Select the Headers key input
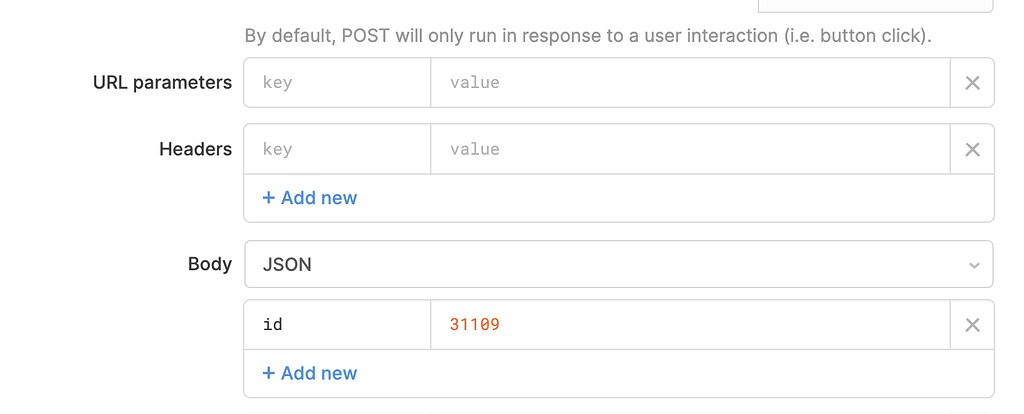Image resolution: width=1024 pixels, height=414 pixels. (337, 150)
